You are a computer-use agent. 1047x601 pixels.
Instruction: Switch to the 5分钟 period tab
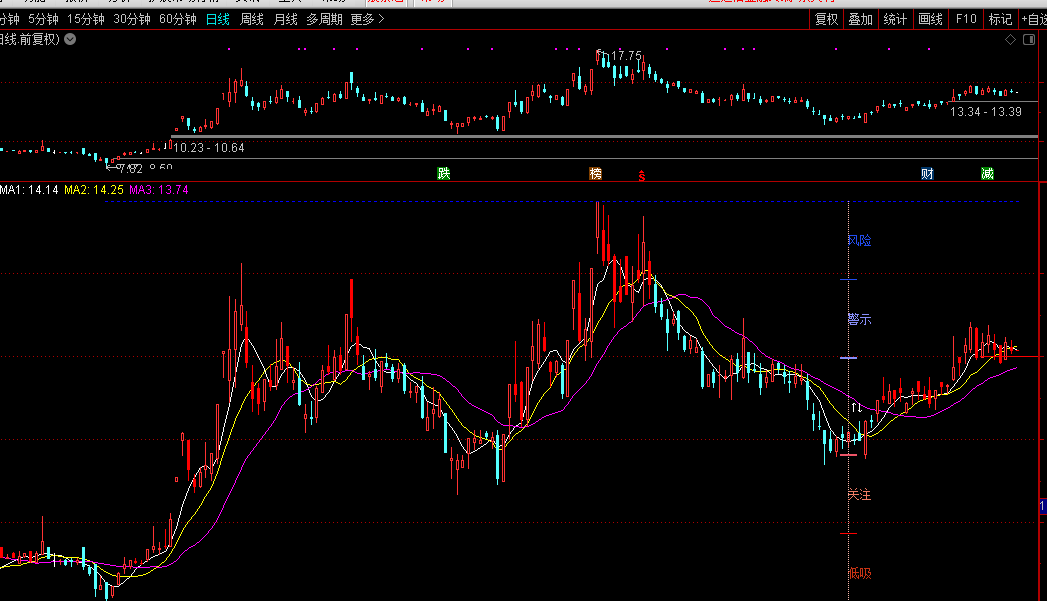pos(43,19)
